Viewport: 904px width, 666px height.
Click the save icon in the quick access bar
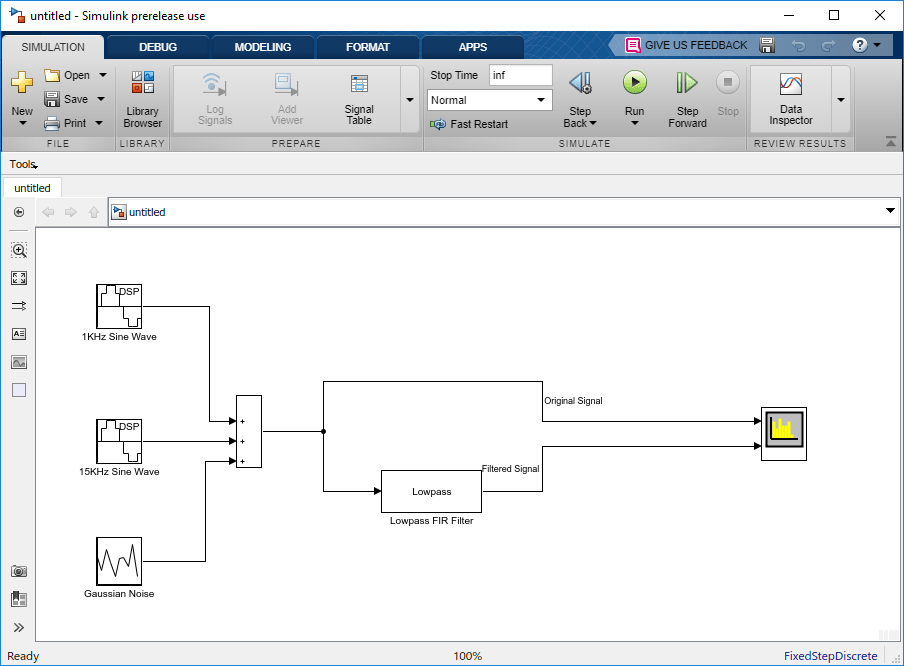(x=767, y=45)
